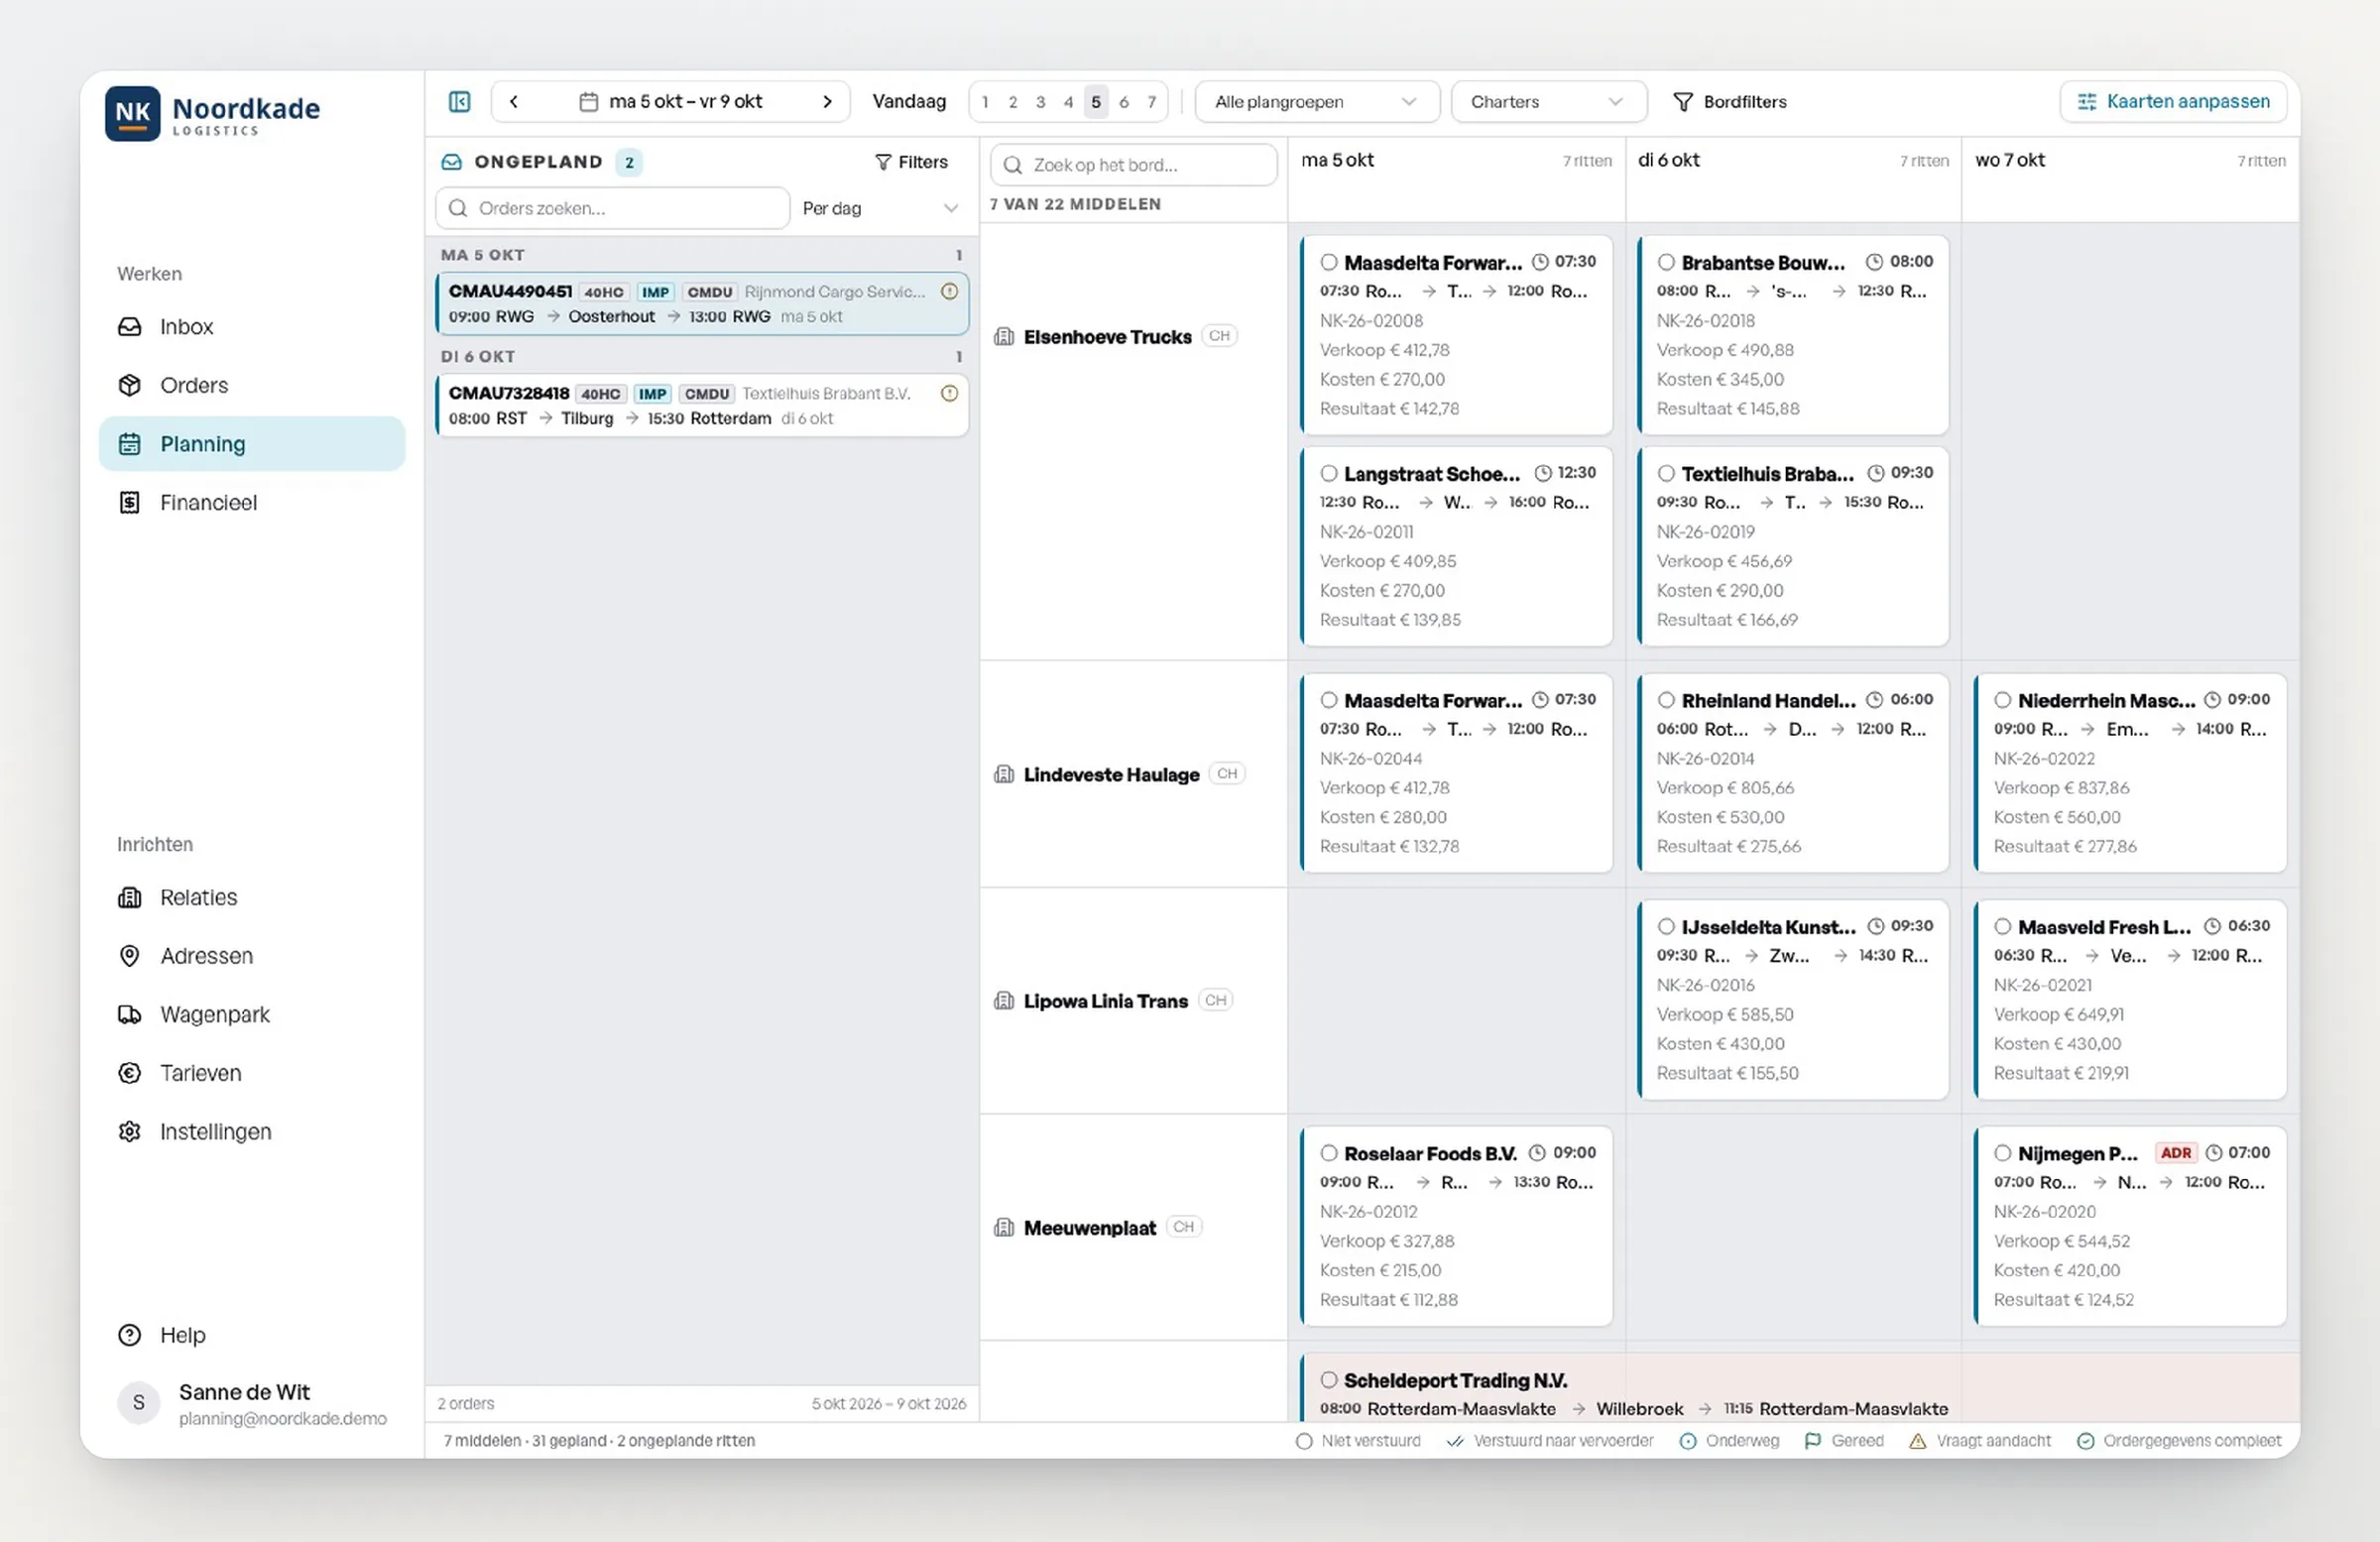The height and width of the screenshot is (1542, 2380).
Task: Open Instellingen in the sidebar
Action: pyautogui.click(x=252, y=1131)
